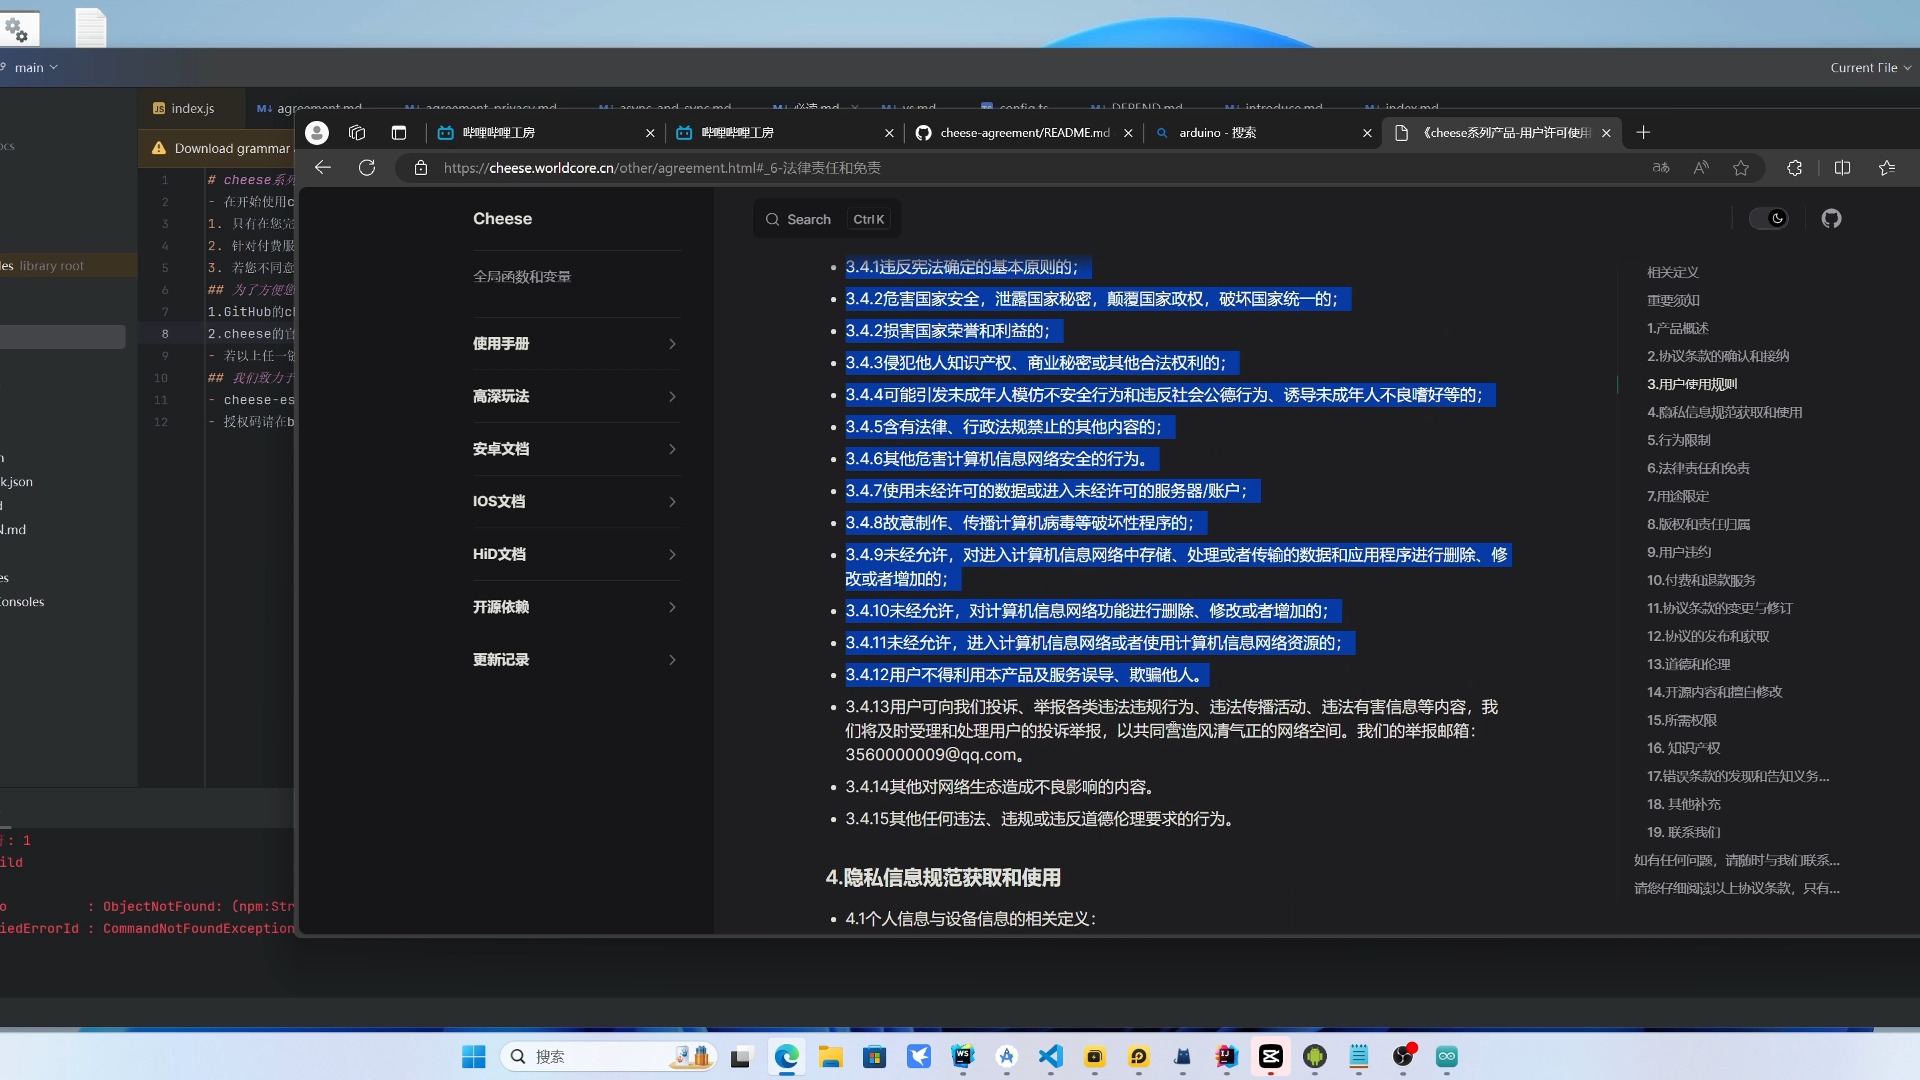Image resolution: width=1920 pixels, height=1080 pixels.
Task: Click the Cheese site title
Action: [x=502, y=219]
